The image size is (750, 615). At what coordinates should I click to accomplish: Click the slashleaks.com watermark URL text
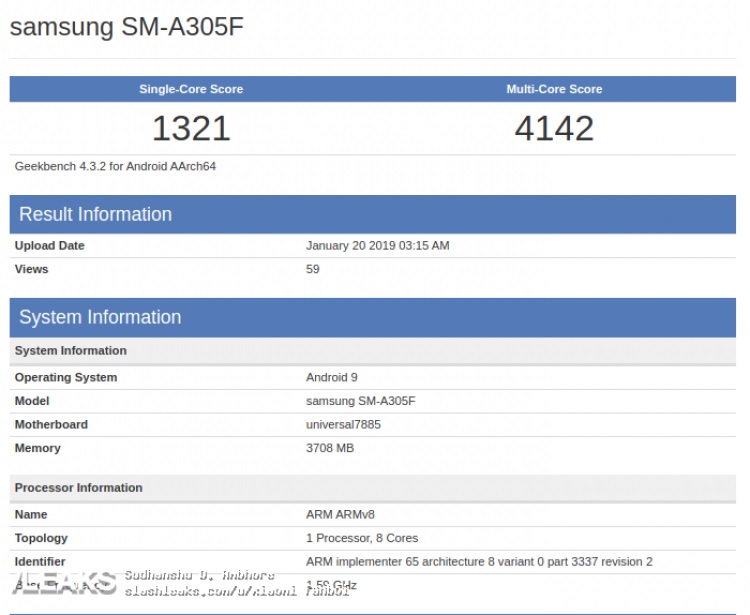click(236, 592)
